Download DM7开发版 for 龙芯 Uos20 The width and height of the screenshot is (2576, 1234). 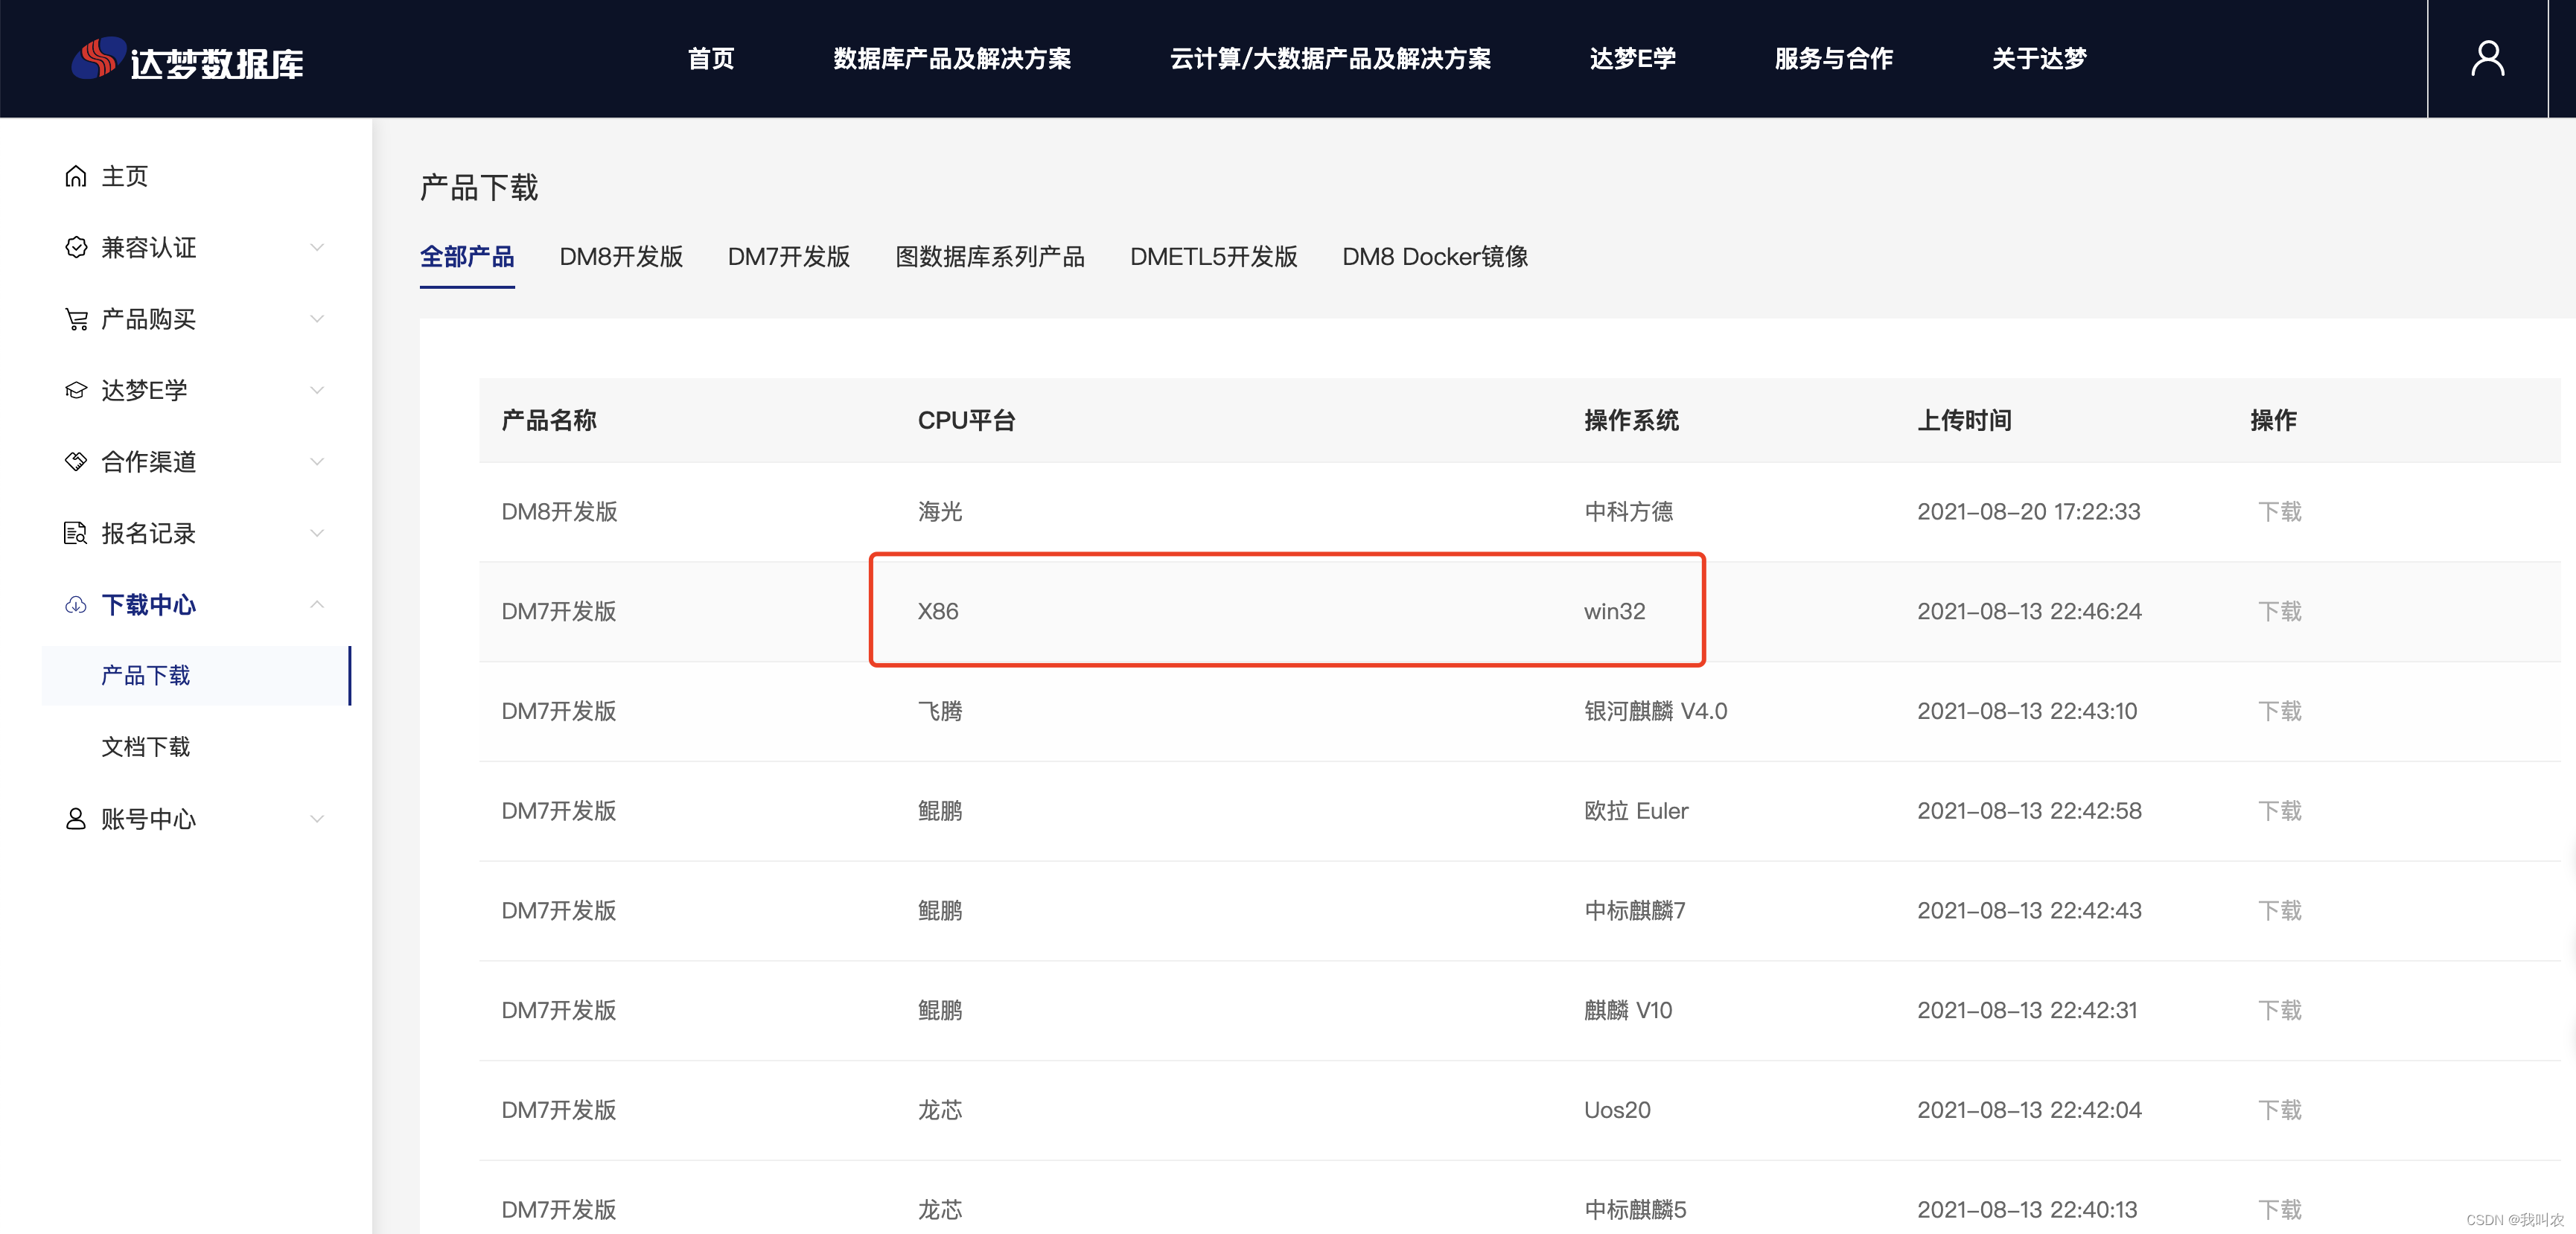tap(2280, 1110)
